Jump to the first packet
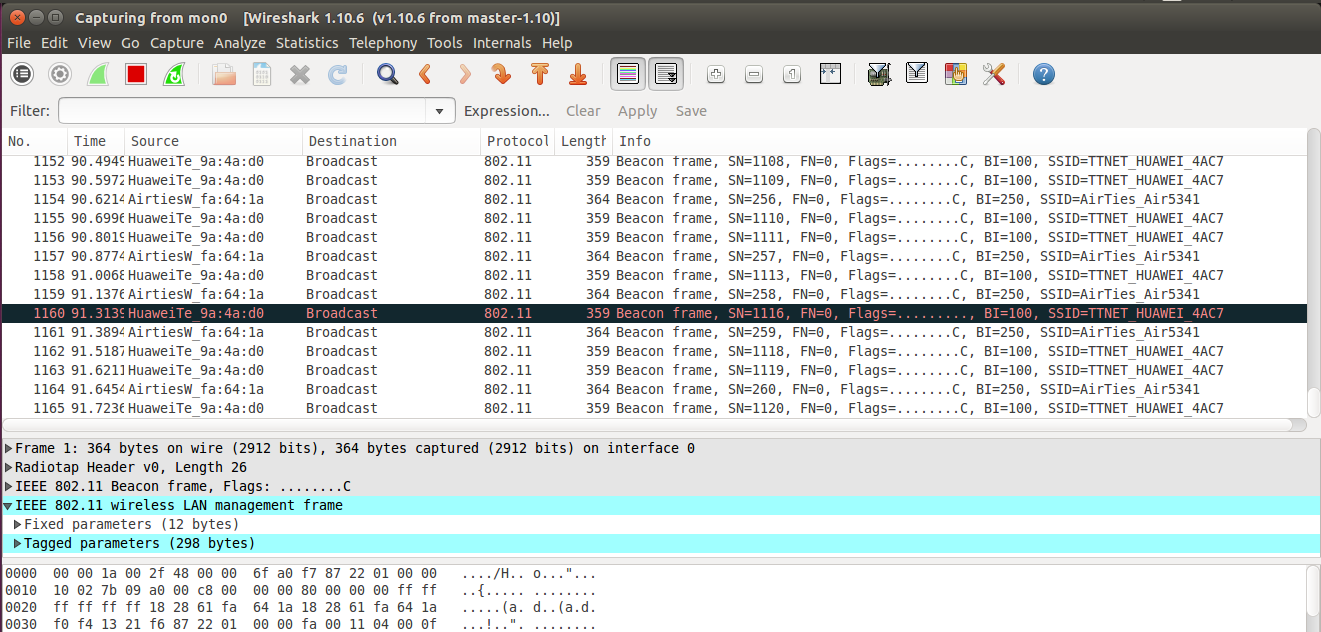 pyautogui.click(x=540, y=74)
